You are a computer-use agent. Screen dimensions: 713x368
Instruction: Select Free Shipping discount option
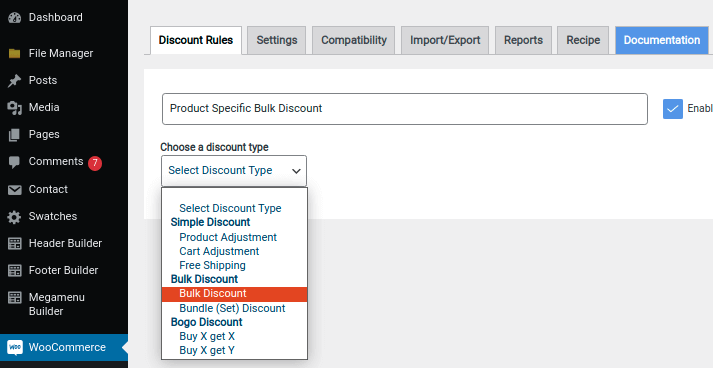(x=235, y=266)
